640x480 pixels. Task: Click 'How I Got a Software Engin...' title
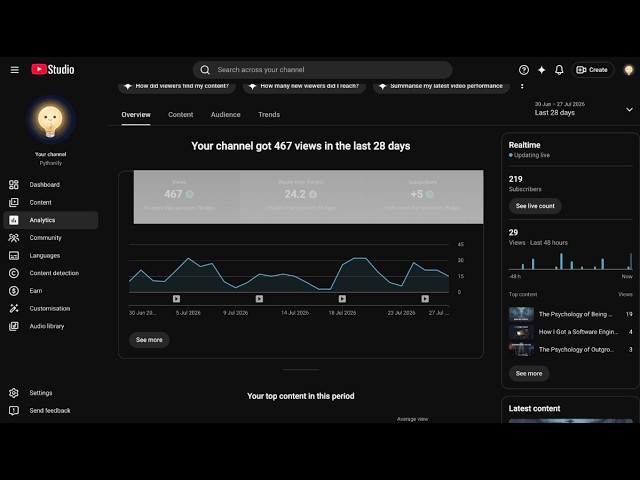[x=578, y=332]
